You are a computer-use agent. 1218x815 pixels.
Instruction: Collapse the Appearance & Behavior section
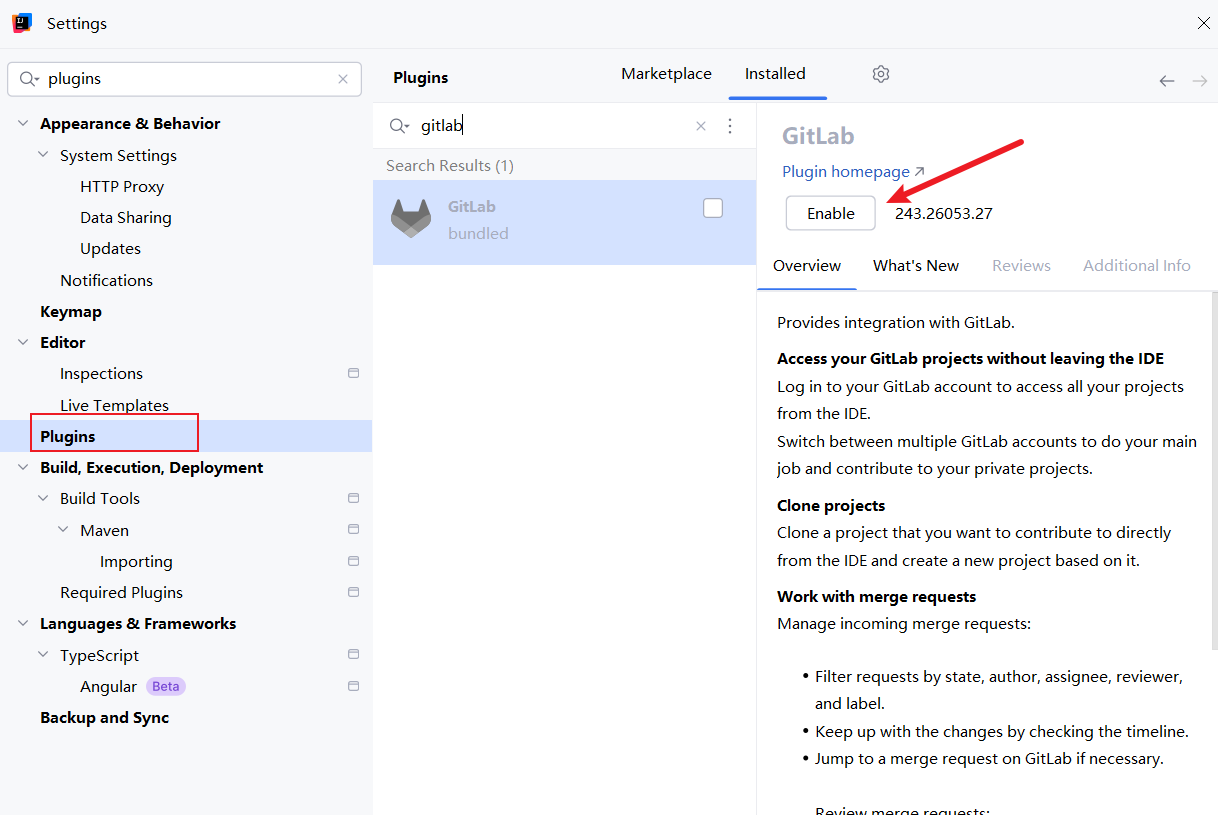pyautogui.click(x=23, y=124)
